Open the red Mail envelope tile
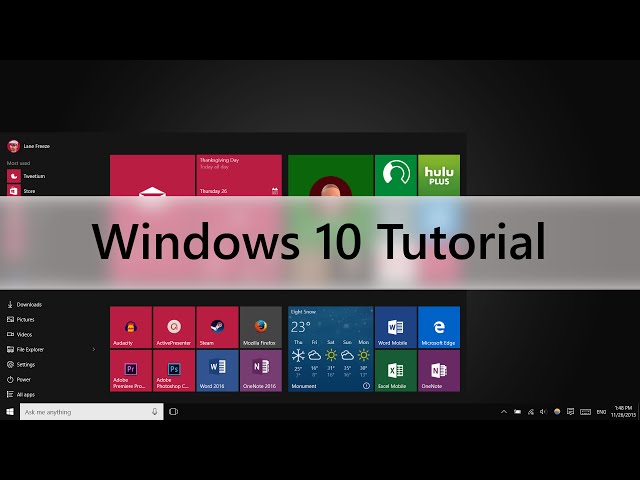 coord(152,175)
